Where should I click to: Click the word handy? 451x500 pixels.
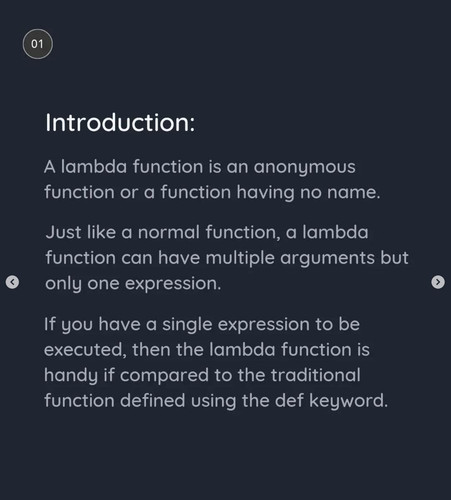(71, 376)
